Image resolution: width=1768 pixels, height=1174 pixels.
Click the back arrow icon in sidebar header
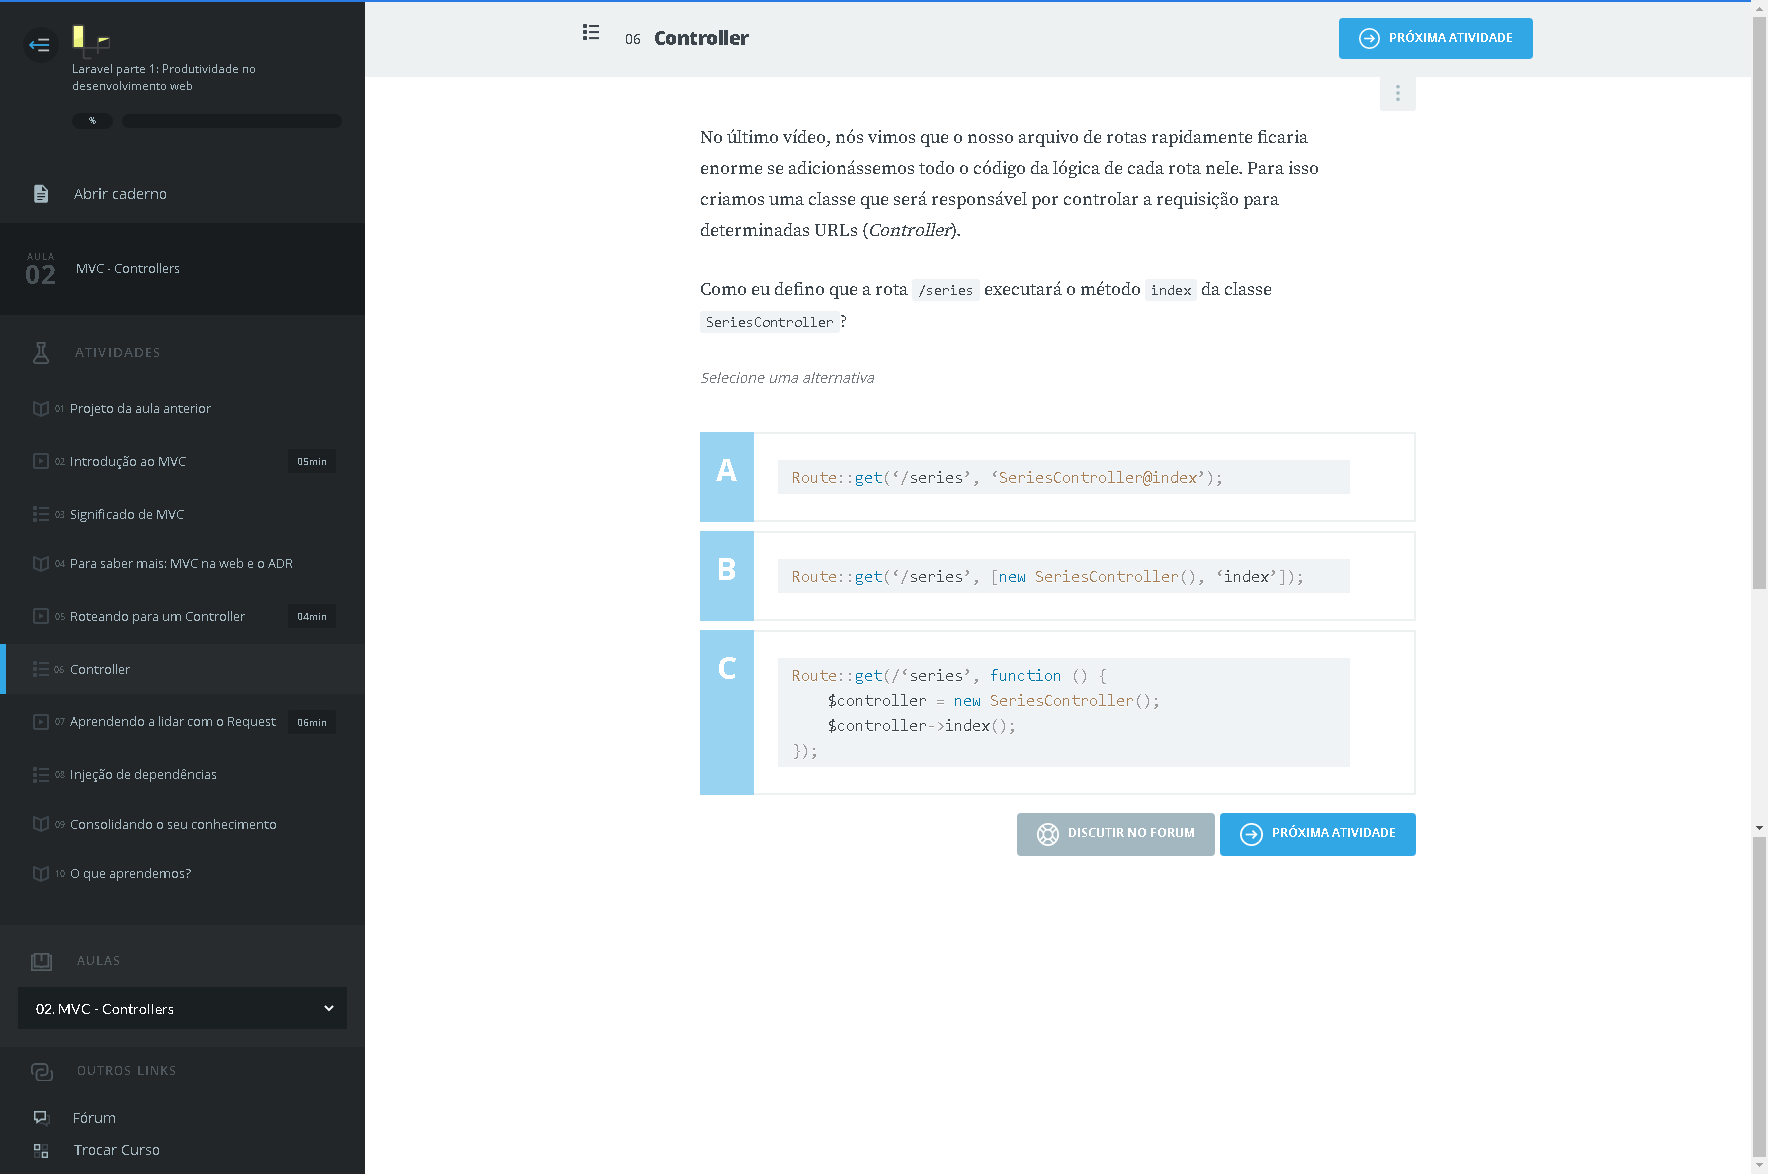click(x=40, y=45)
